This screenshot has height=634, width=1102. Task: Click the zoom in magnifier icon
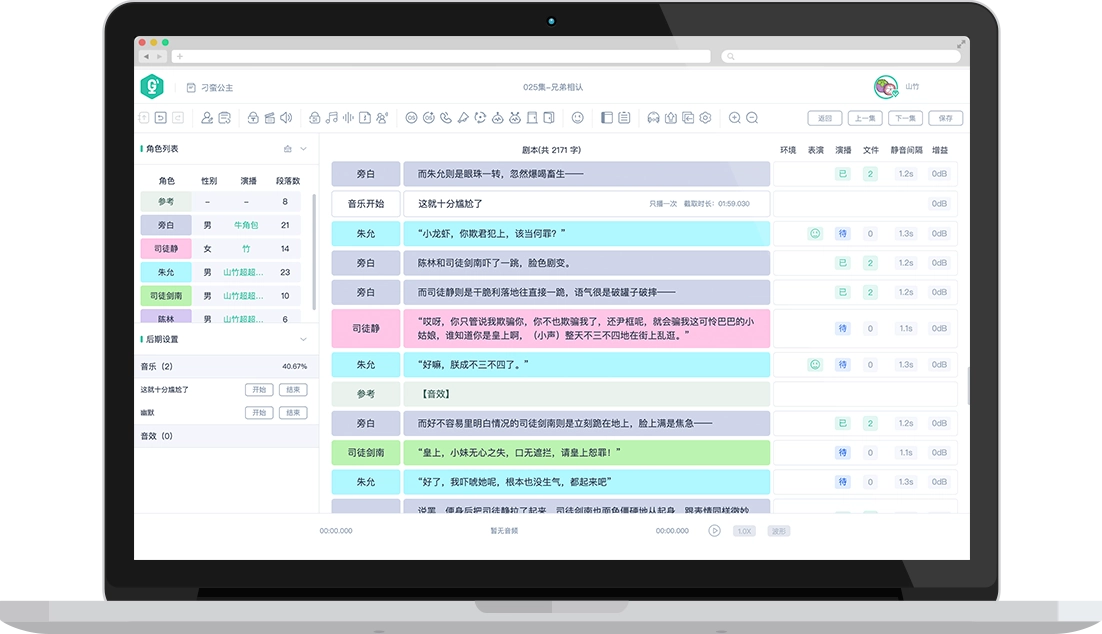point(735,118)
